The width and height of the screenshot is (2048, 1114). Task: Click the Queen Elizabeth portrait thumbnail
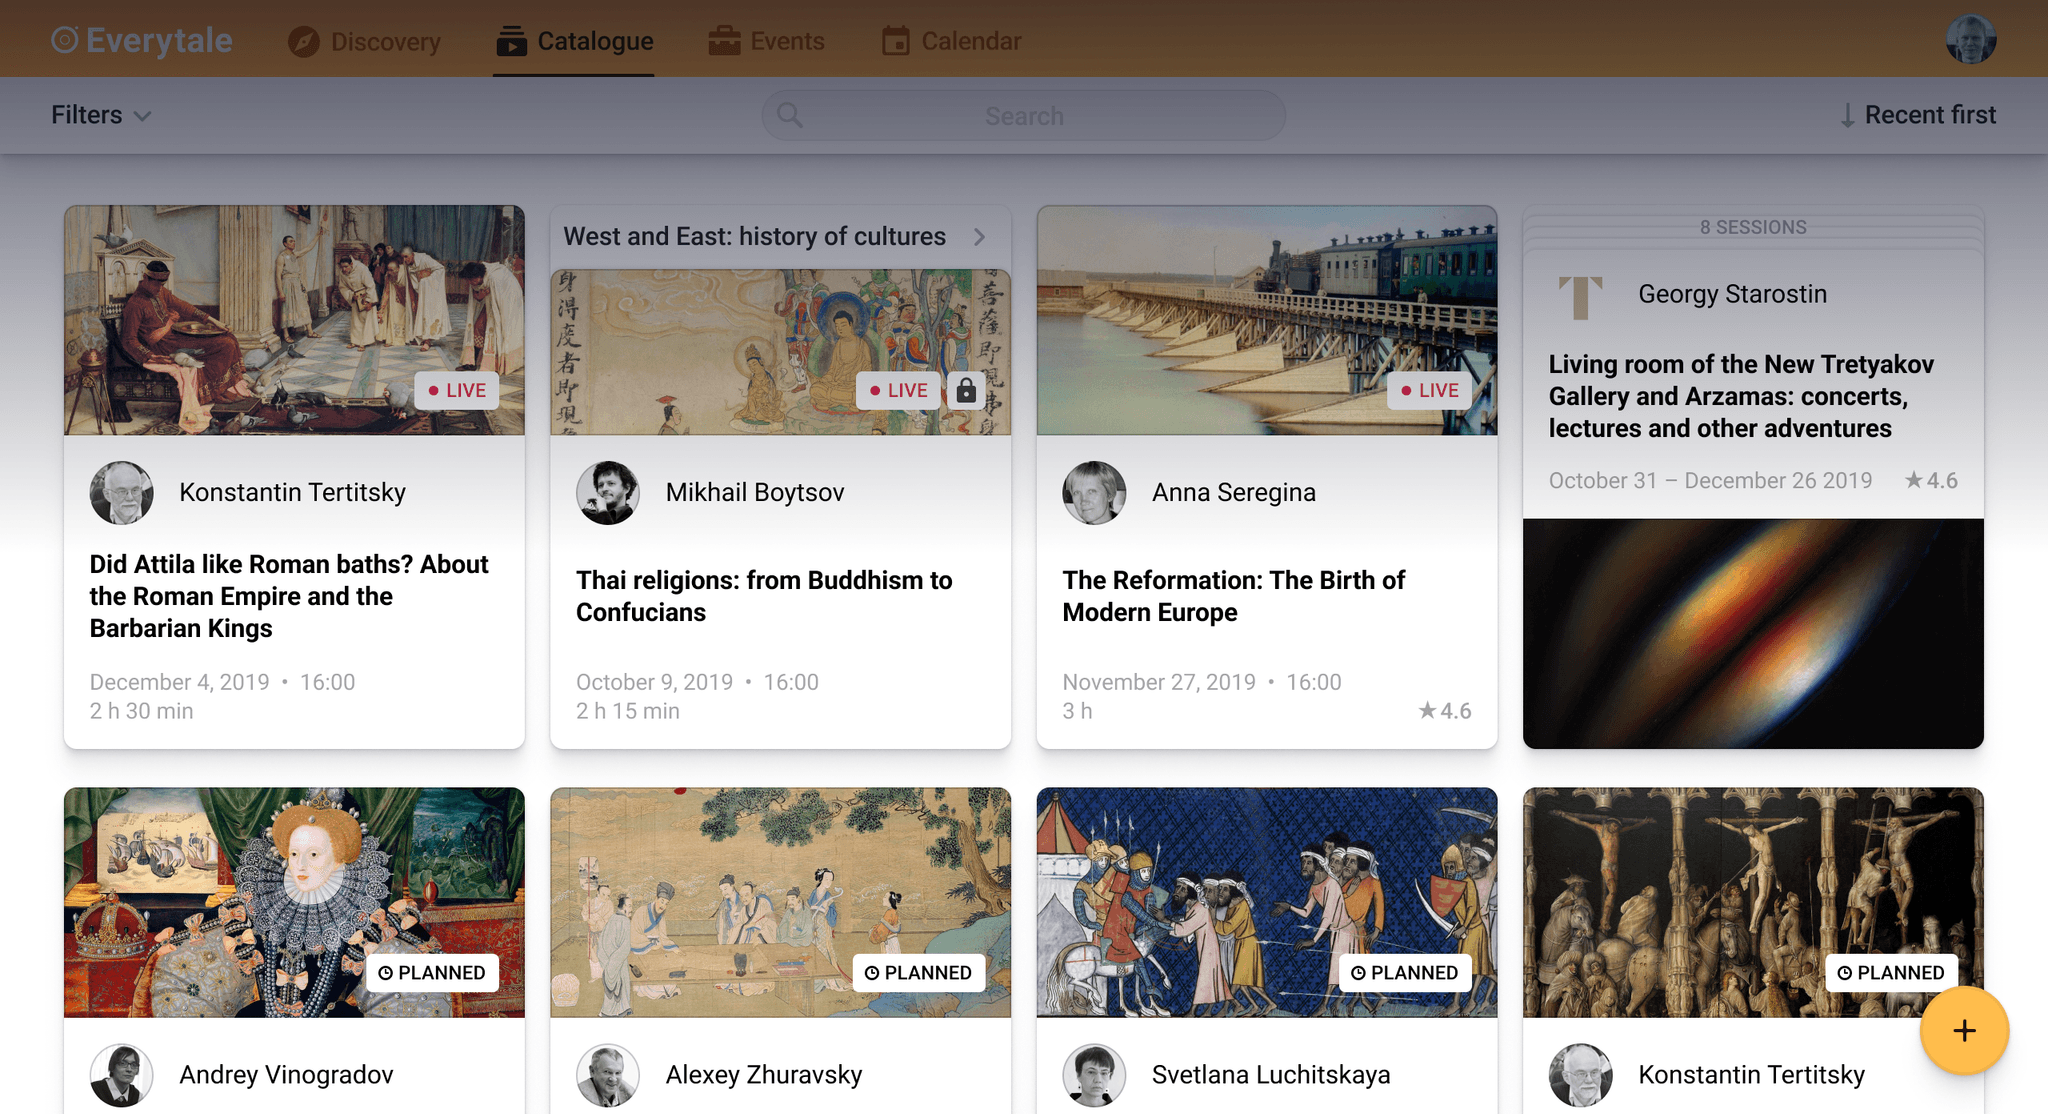293,901
